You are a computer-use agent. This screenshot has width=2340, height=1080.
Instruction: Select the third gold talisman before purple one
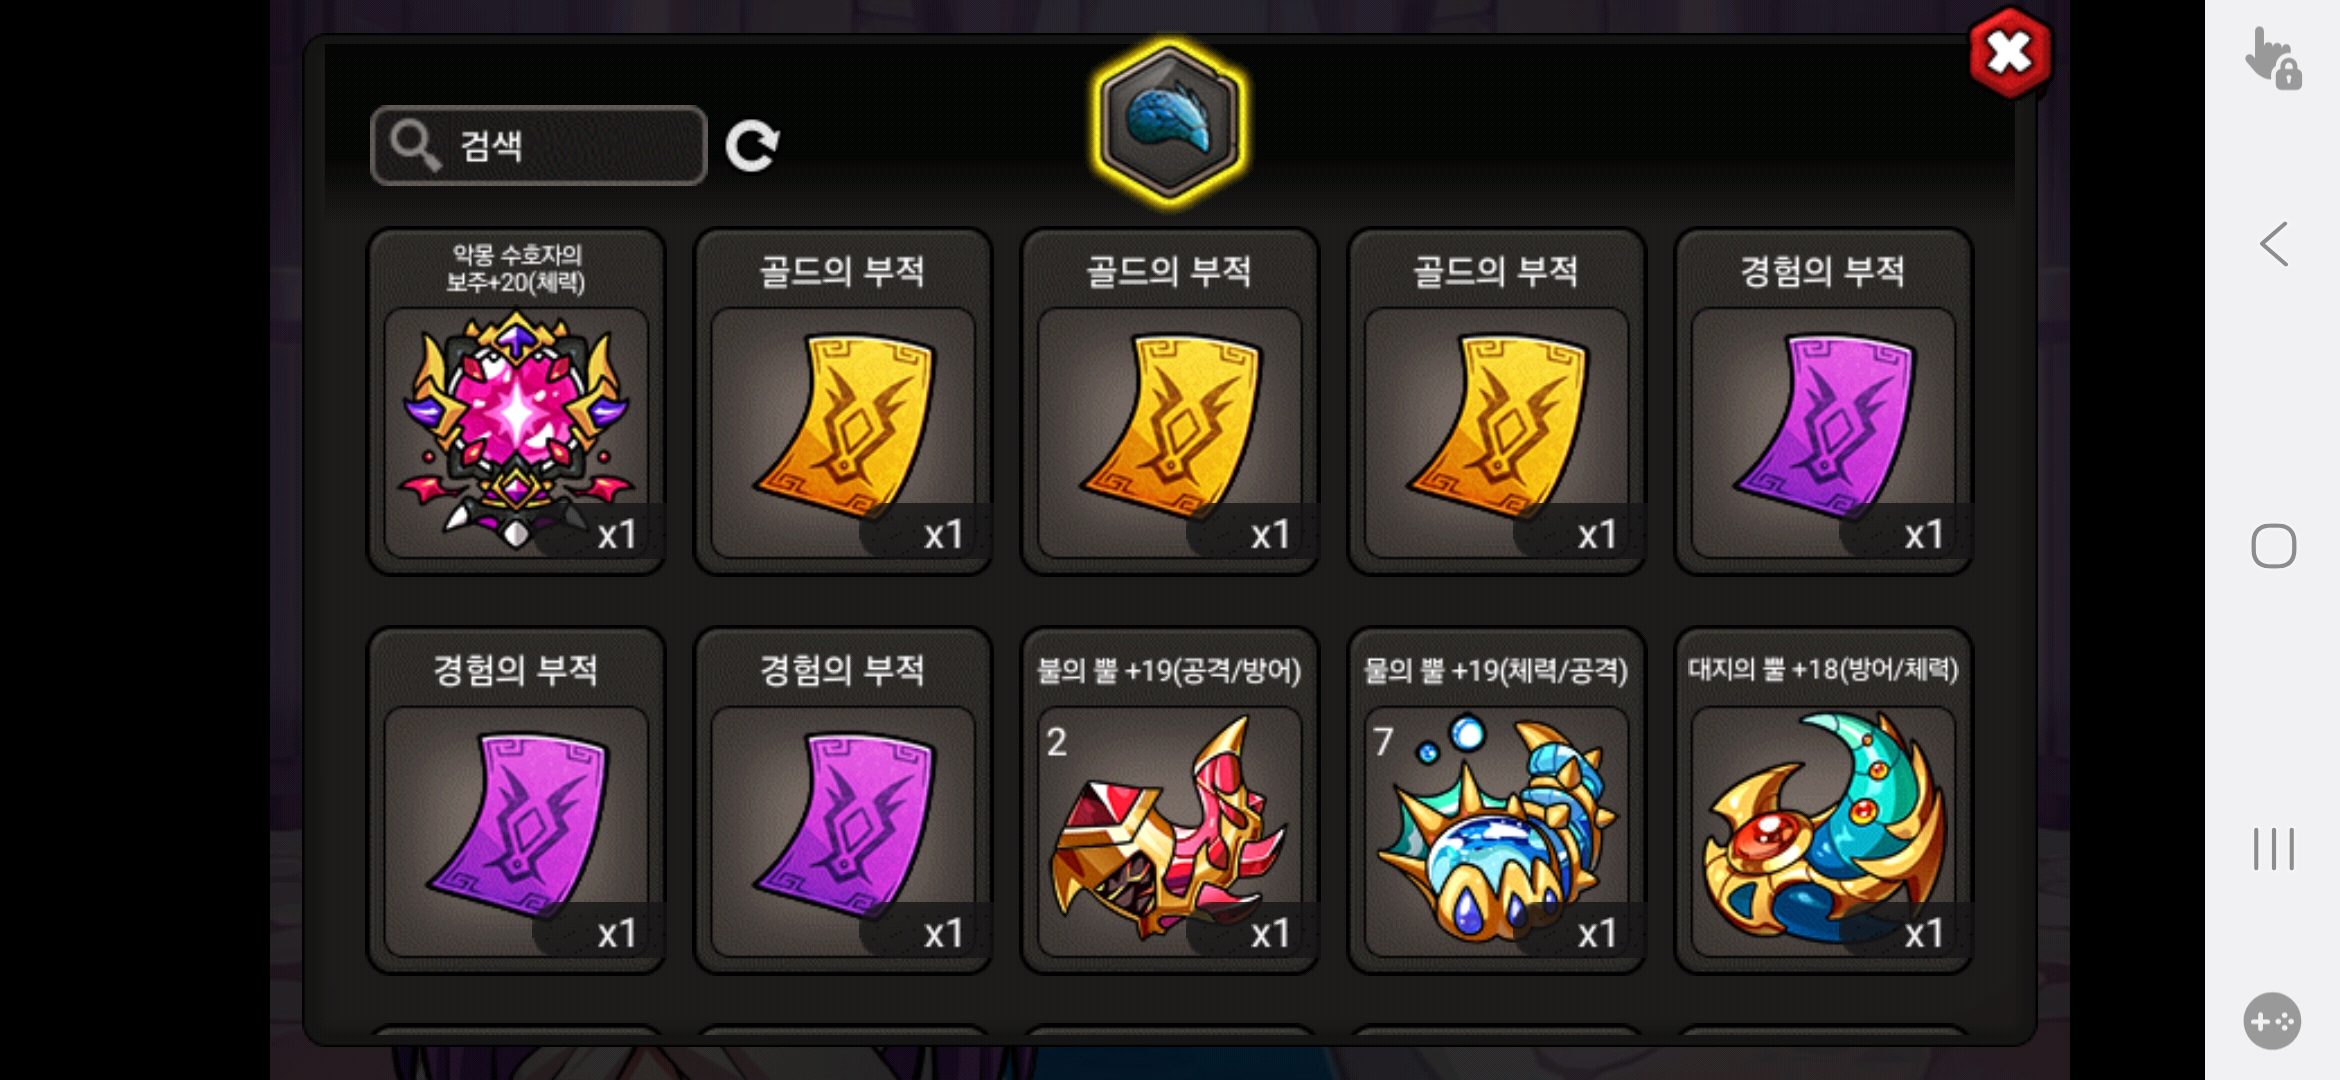pos(1496,401)
